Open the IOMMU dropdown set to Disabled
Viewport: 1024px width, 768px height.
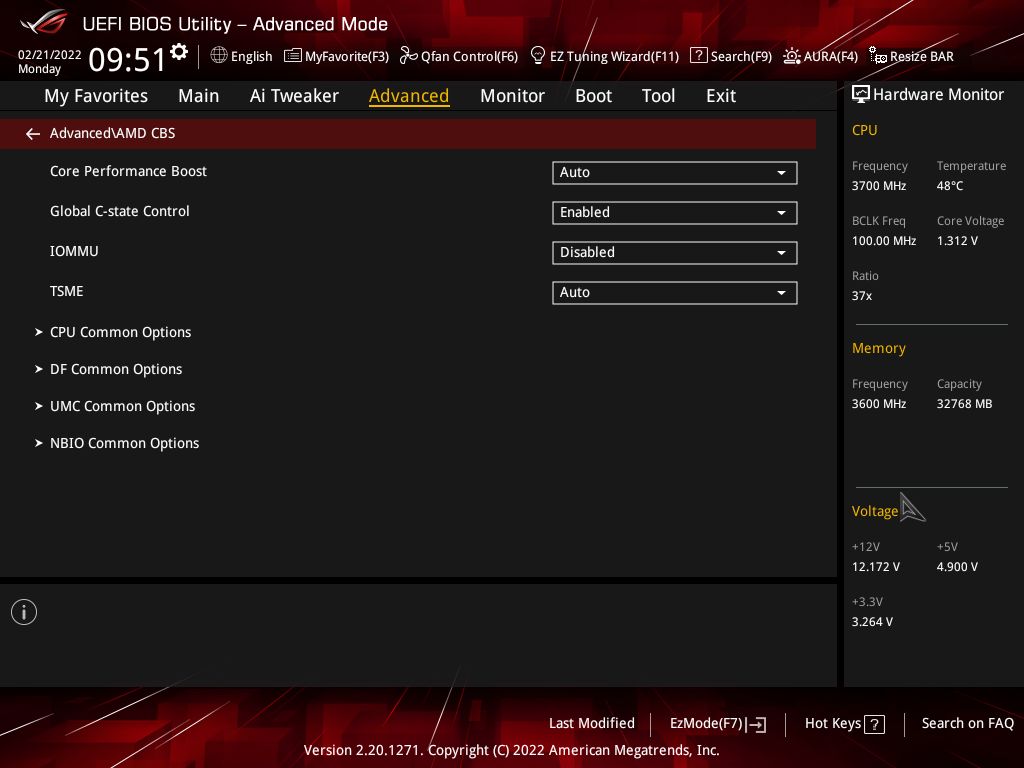675,253
